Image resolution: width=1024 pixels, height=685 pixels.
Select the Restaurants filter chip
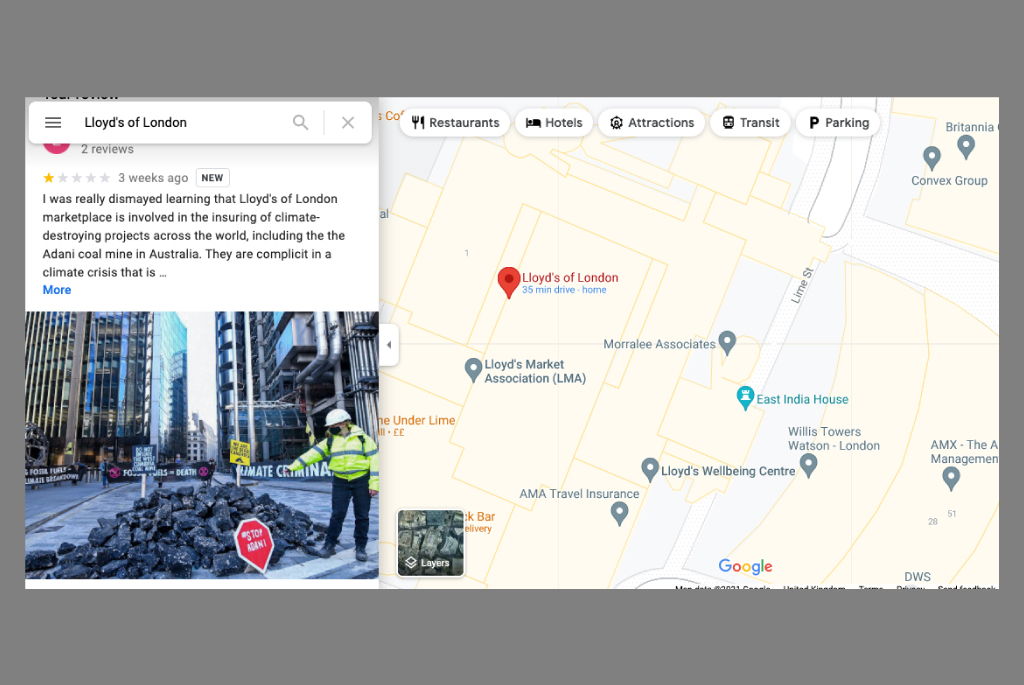click(455, 123)
